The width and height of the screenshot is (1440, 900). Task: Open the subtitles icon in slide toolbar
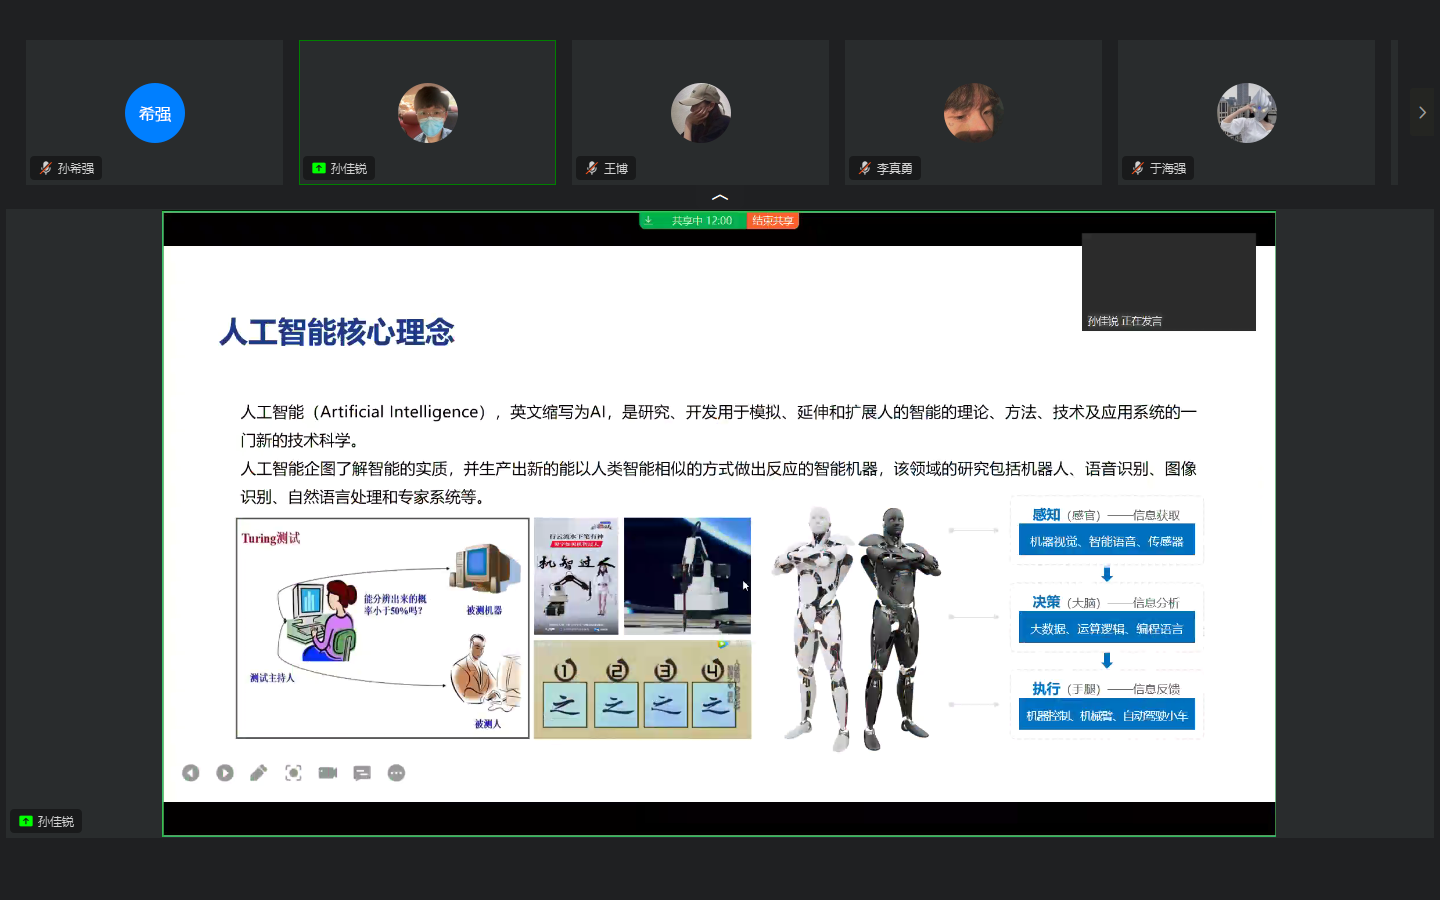(362, 773)
